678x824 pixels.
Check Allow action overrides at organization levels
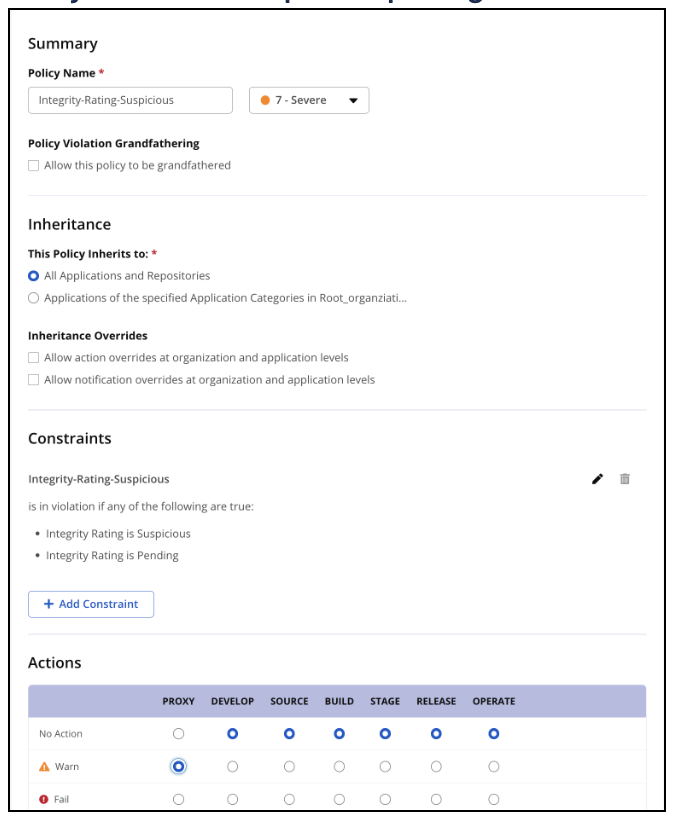pyautogui.click(x=34, y=358)
